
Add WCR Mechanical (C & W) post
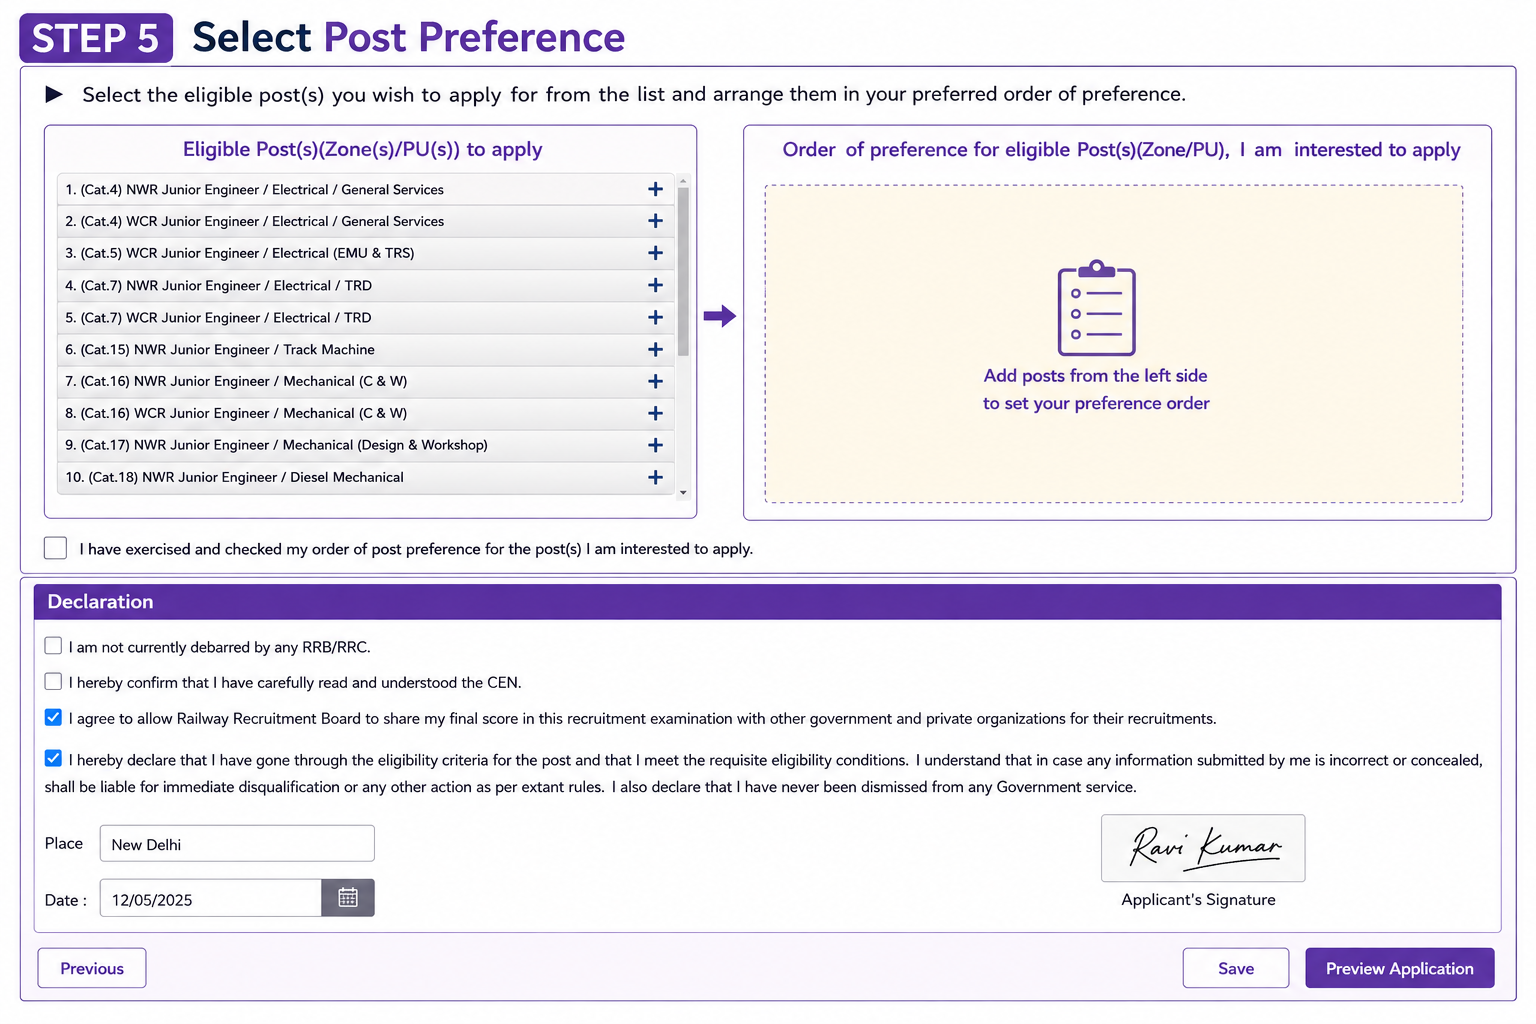(655, 413)
